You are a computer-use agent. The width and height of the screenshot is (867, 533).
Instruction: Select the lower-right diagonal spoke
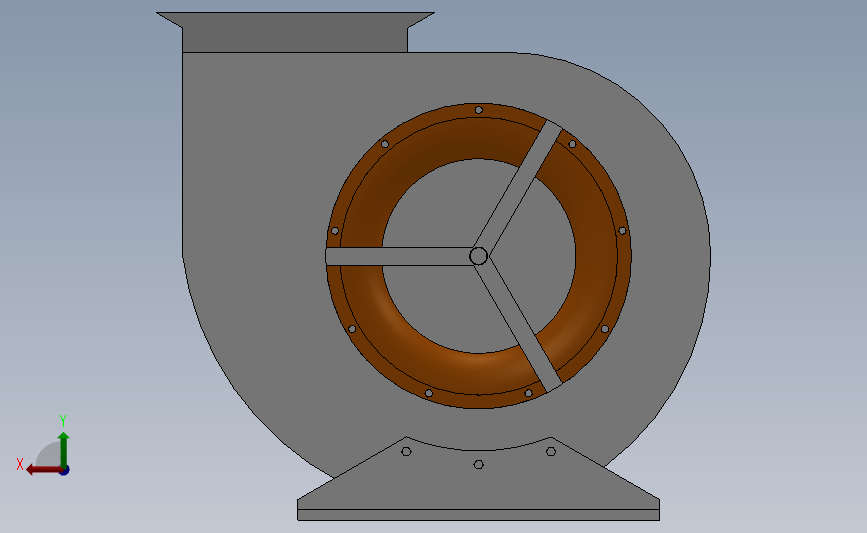point(518,326)
